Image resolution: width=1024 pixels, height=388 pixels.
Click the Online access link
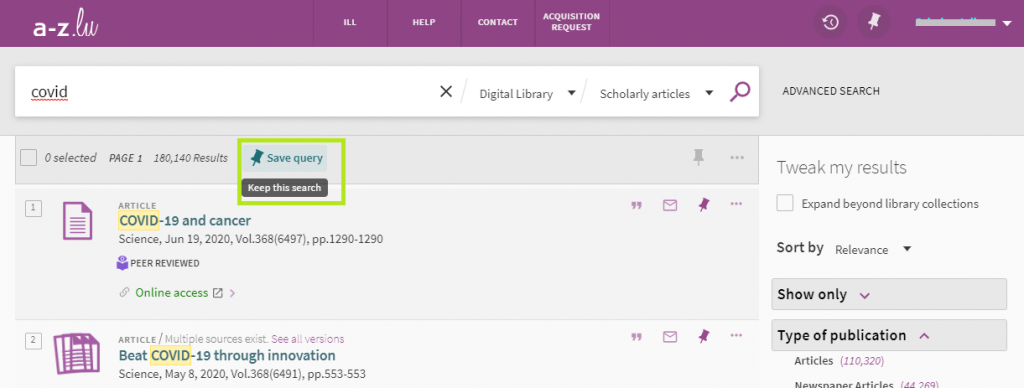[x=172, y=293]
